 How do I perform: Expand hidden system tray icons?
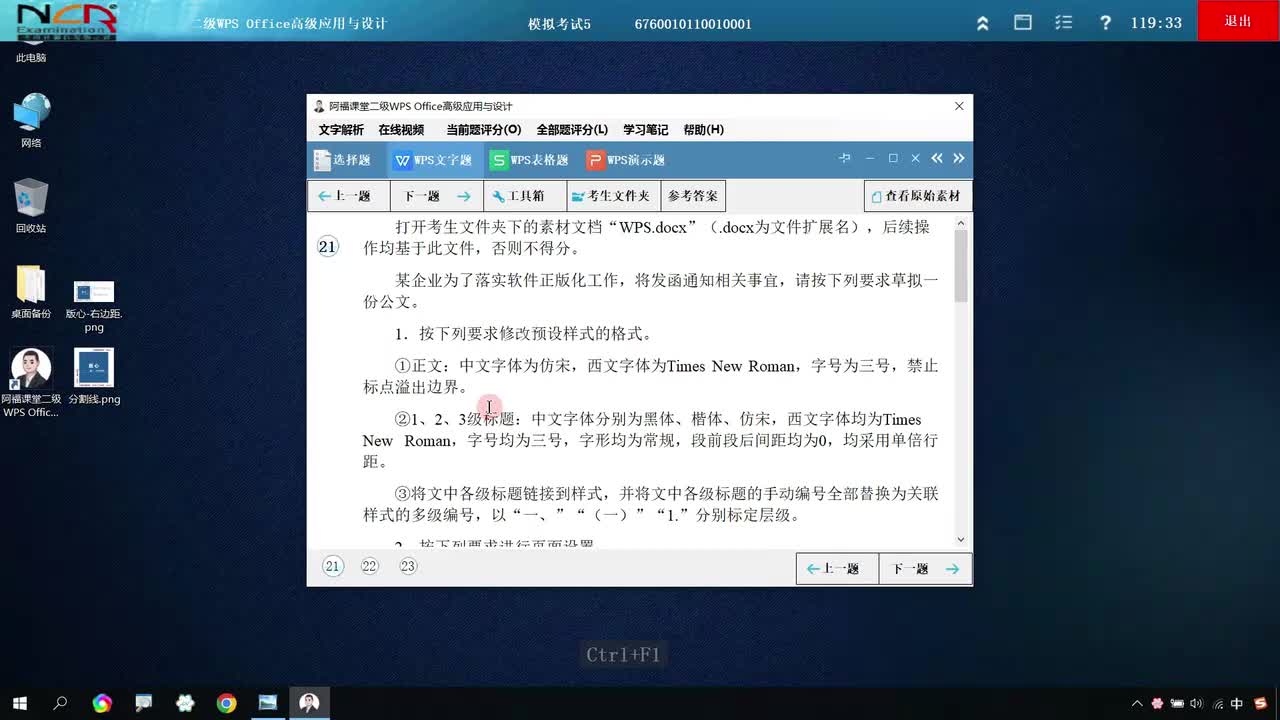(1137, 704)
